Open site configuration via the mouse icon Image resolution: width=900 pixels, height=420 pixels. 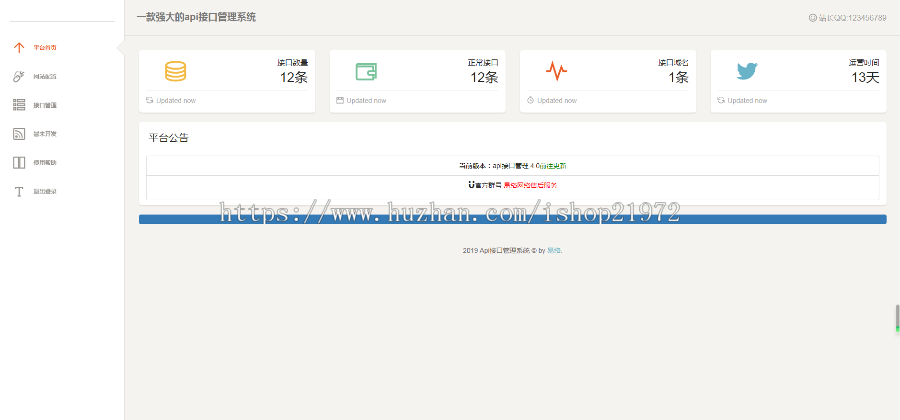19,76
